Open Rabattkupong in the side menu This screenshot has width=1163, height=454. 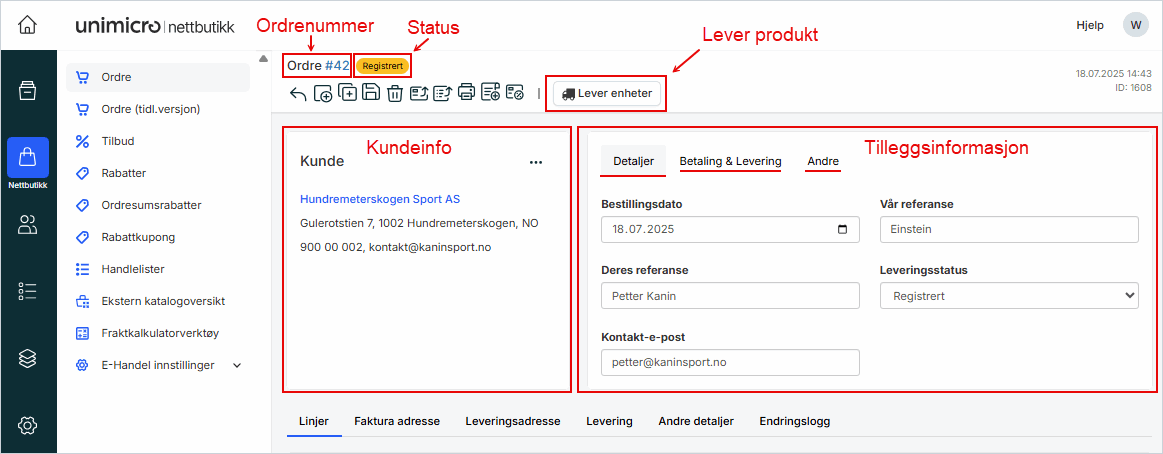tap(138, 237)
